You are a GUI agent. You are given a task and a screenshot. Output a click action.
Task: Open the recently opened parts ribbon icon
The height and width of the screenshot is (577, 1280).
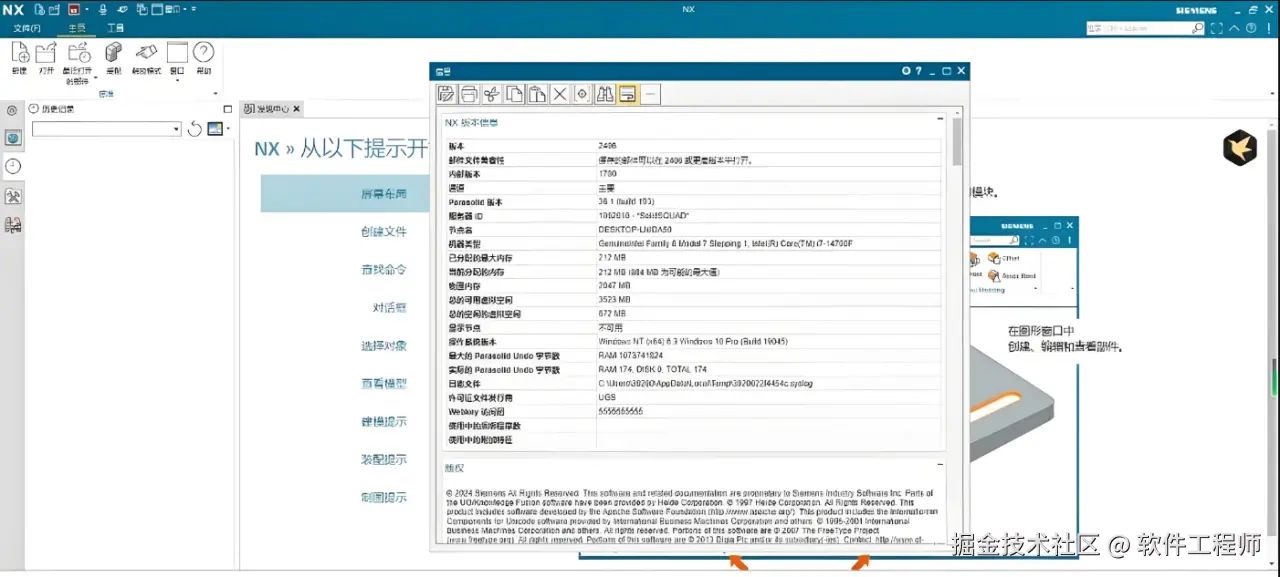[x=78, y=53]
